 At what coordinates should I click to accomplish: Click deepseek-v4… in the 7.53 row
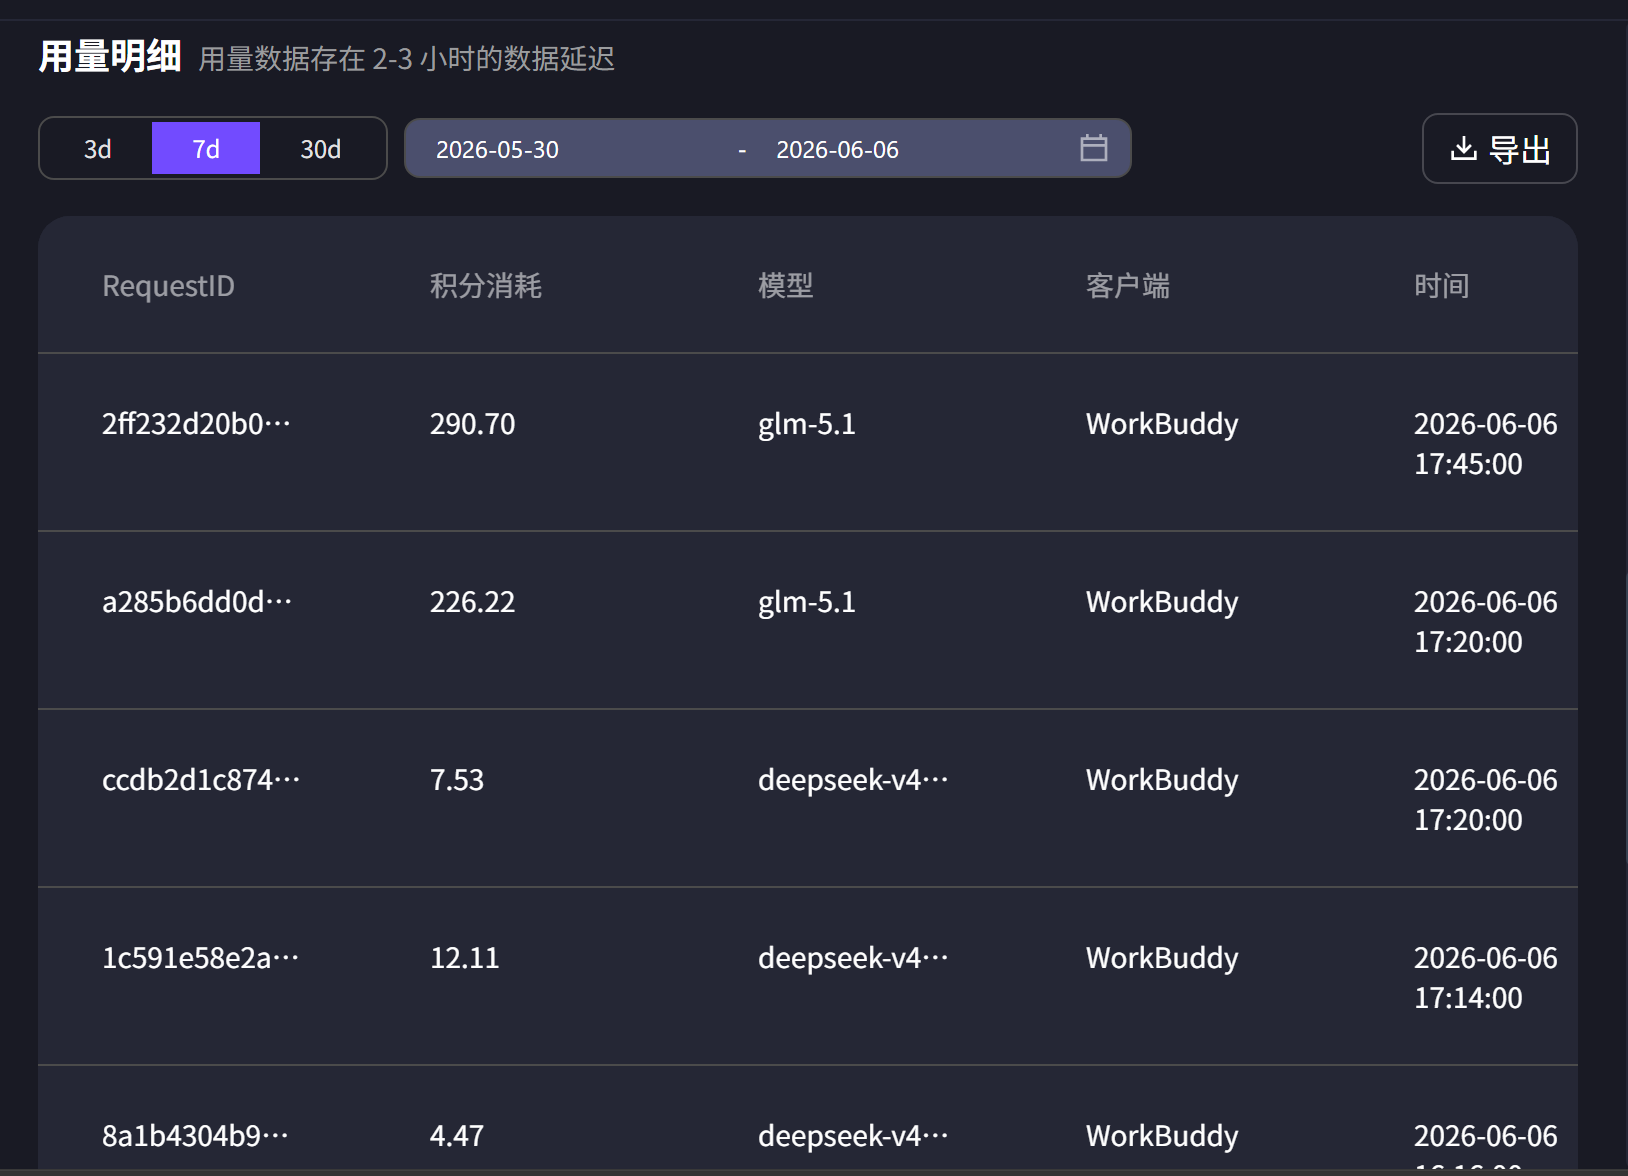(853, 780)
